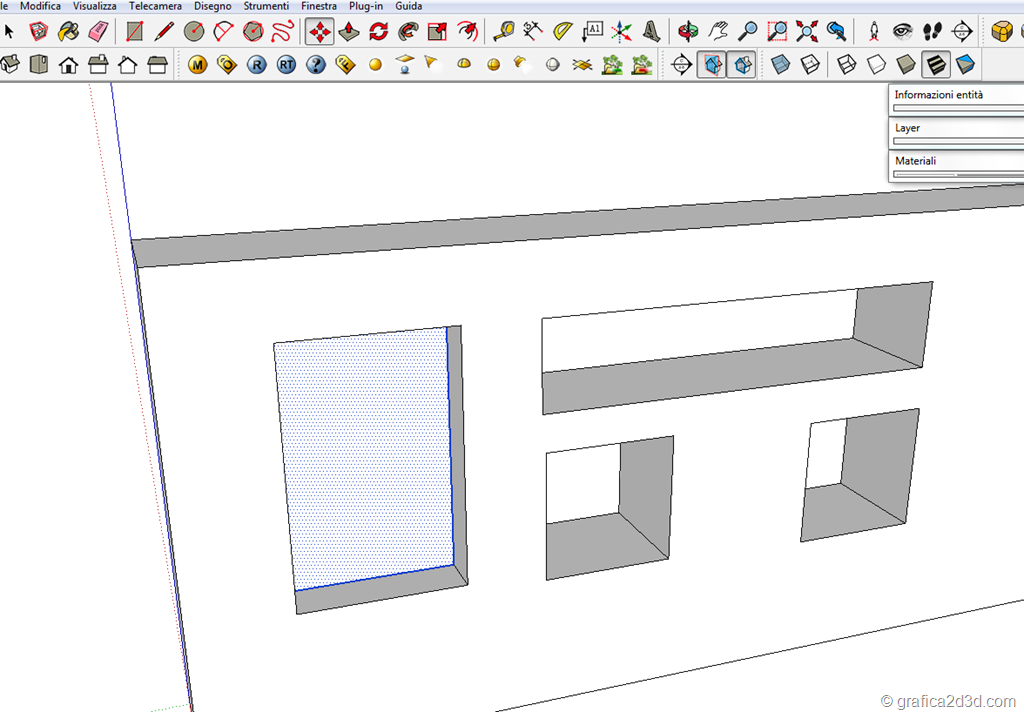This screenshot has width=1024, height=712.
Task: Select the 3D Text tool
Action: 651,32
